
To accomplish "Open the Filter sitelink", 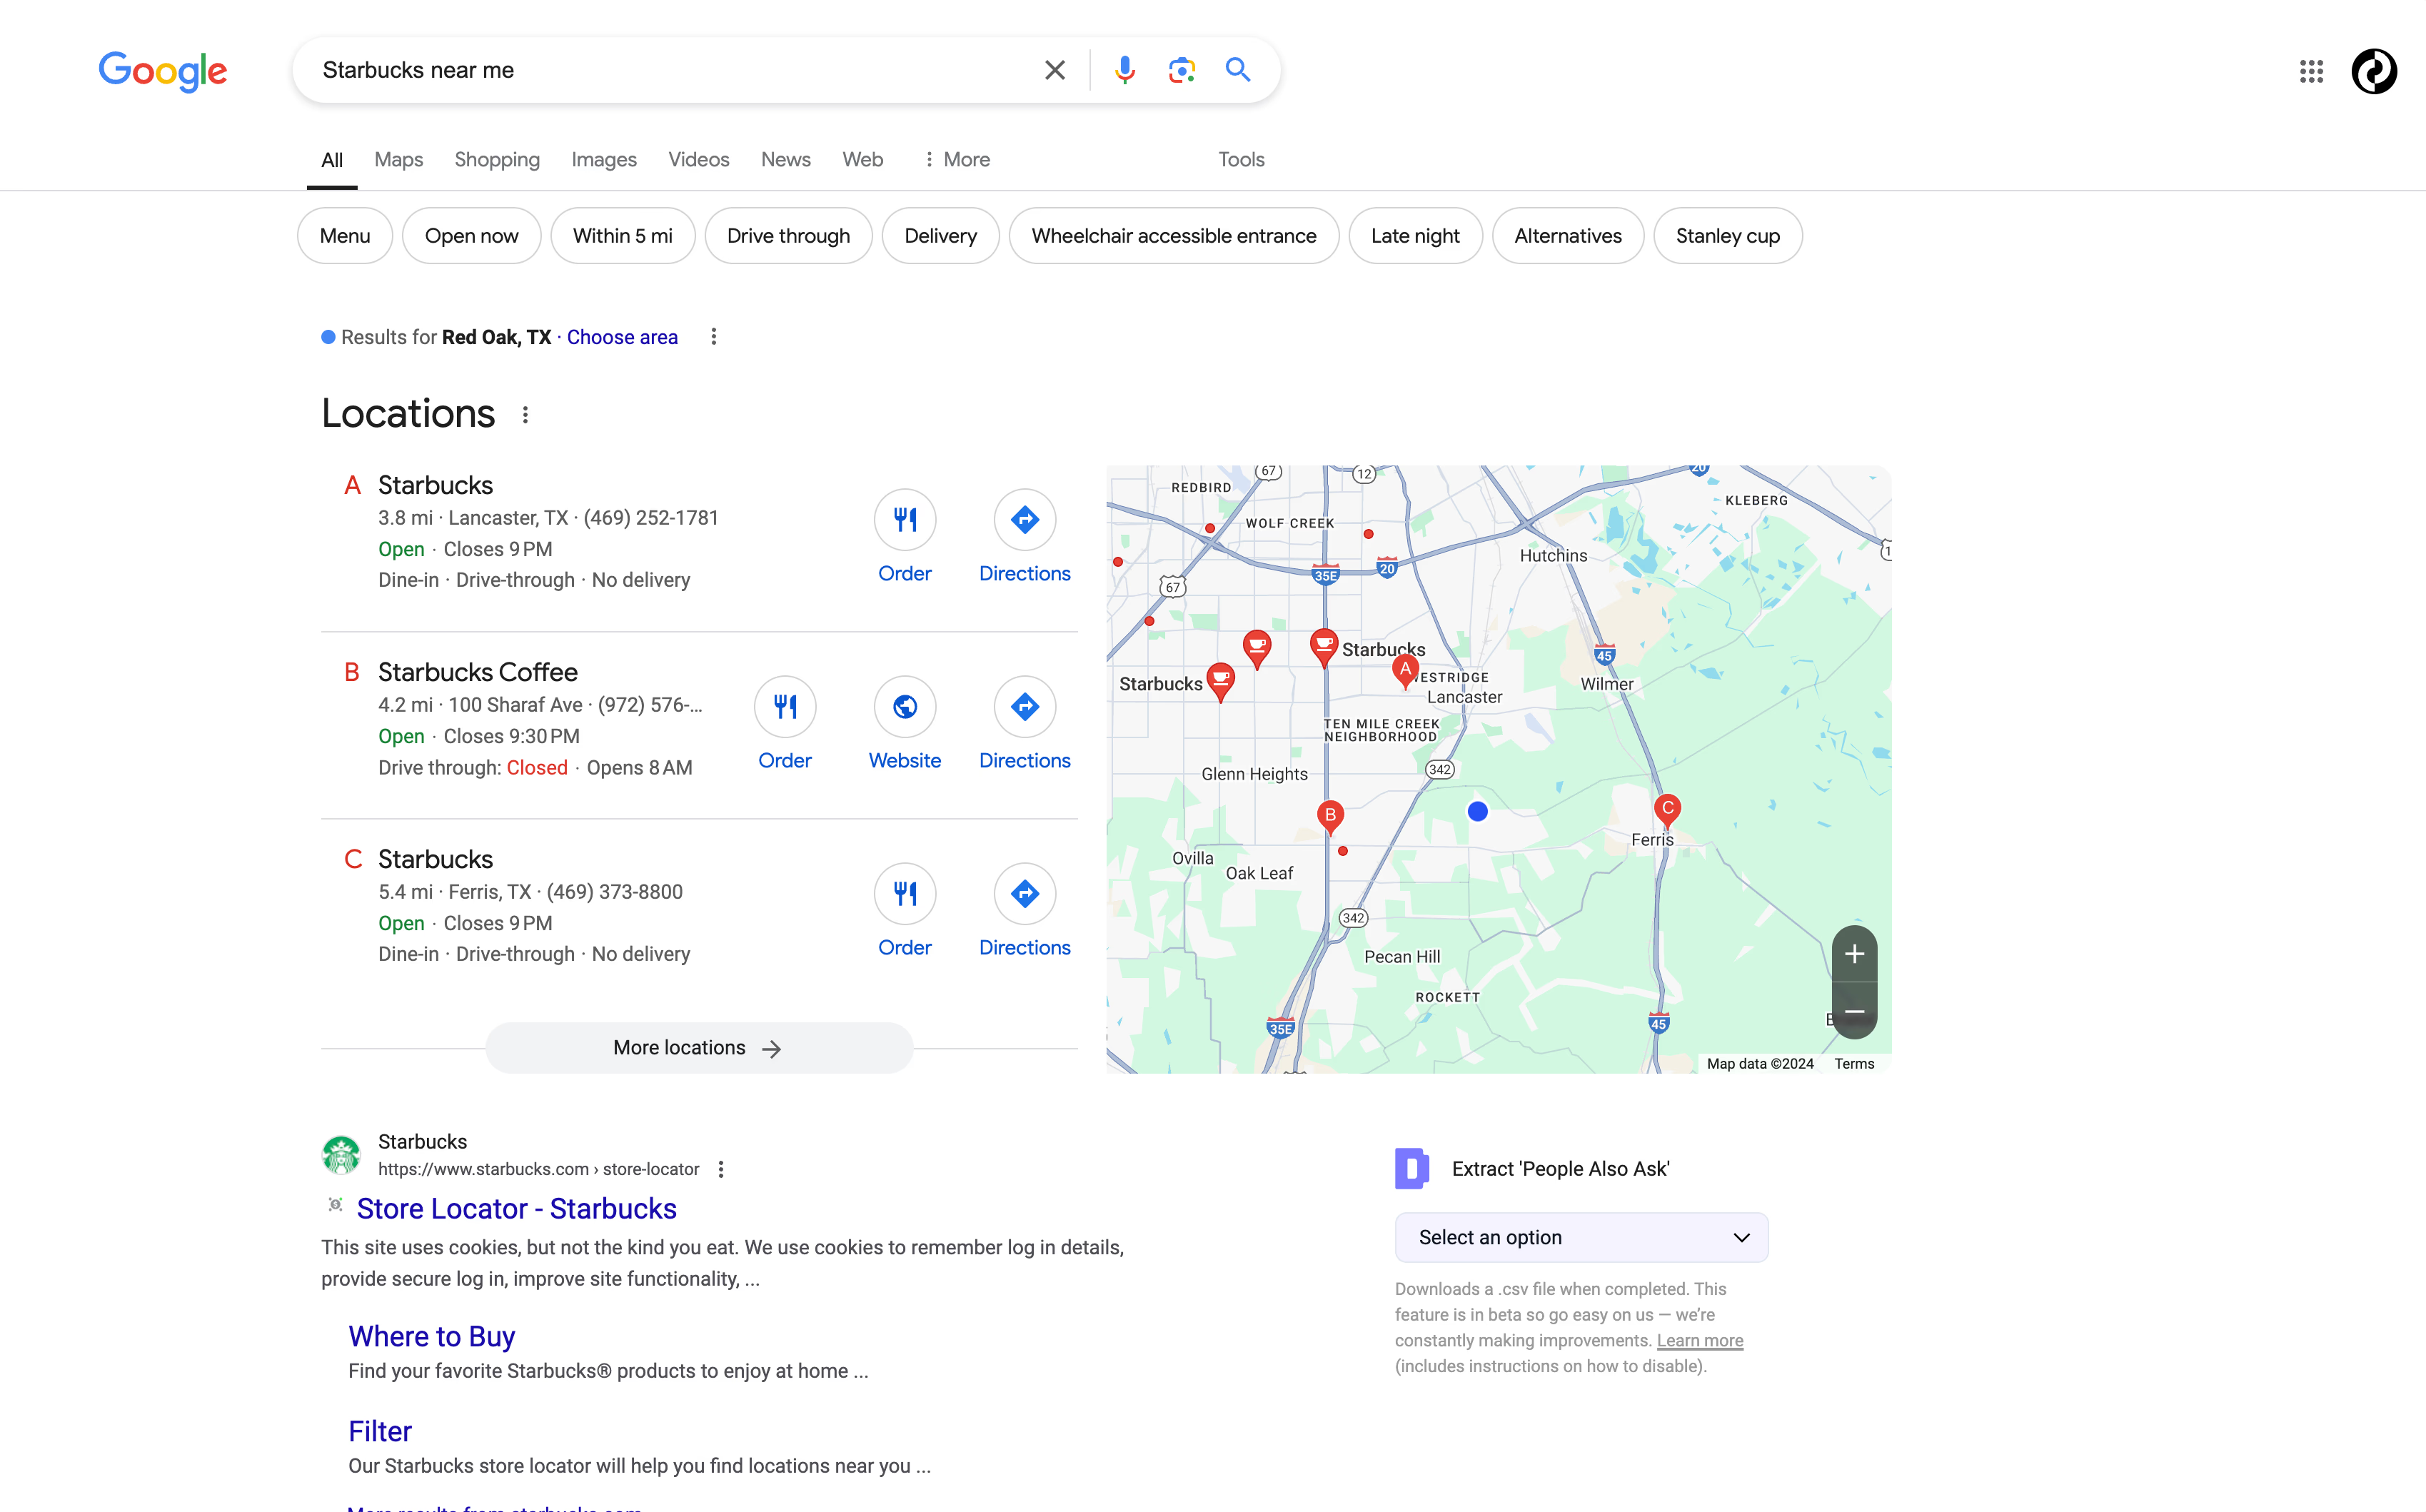I will pos(380,1431).
